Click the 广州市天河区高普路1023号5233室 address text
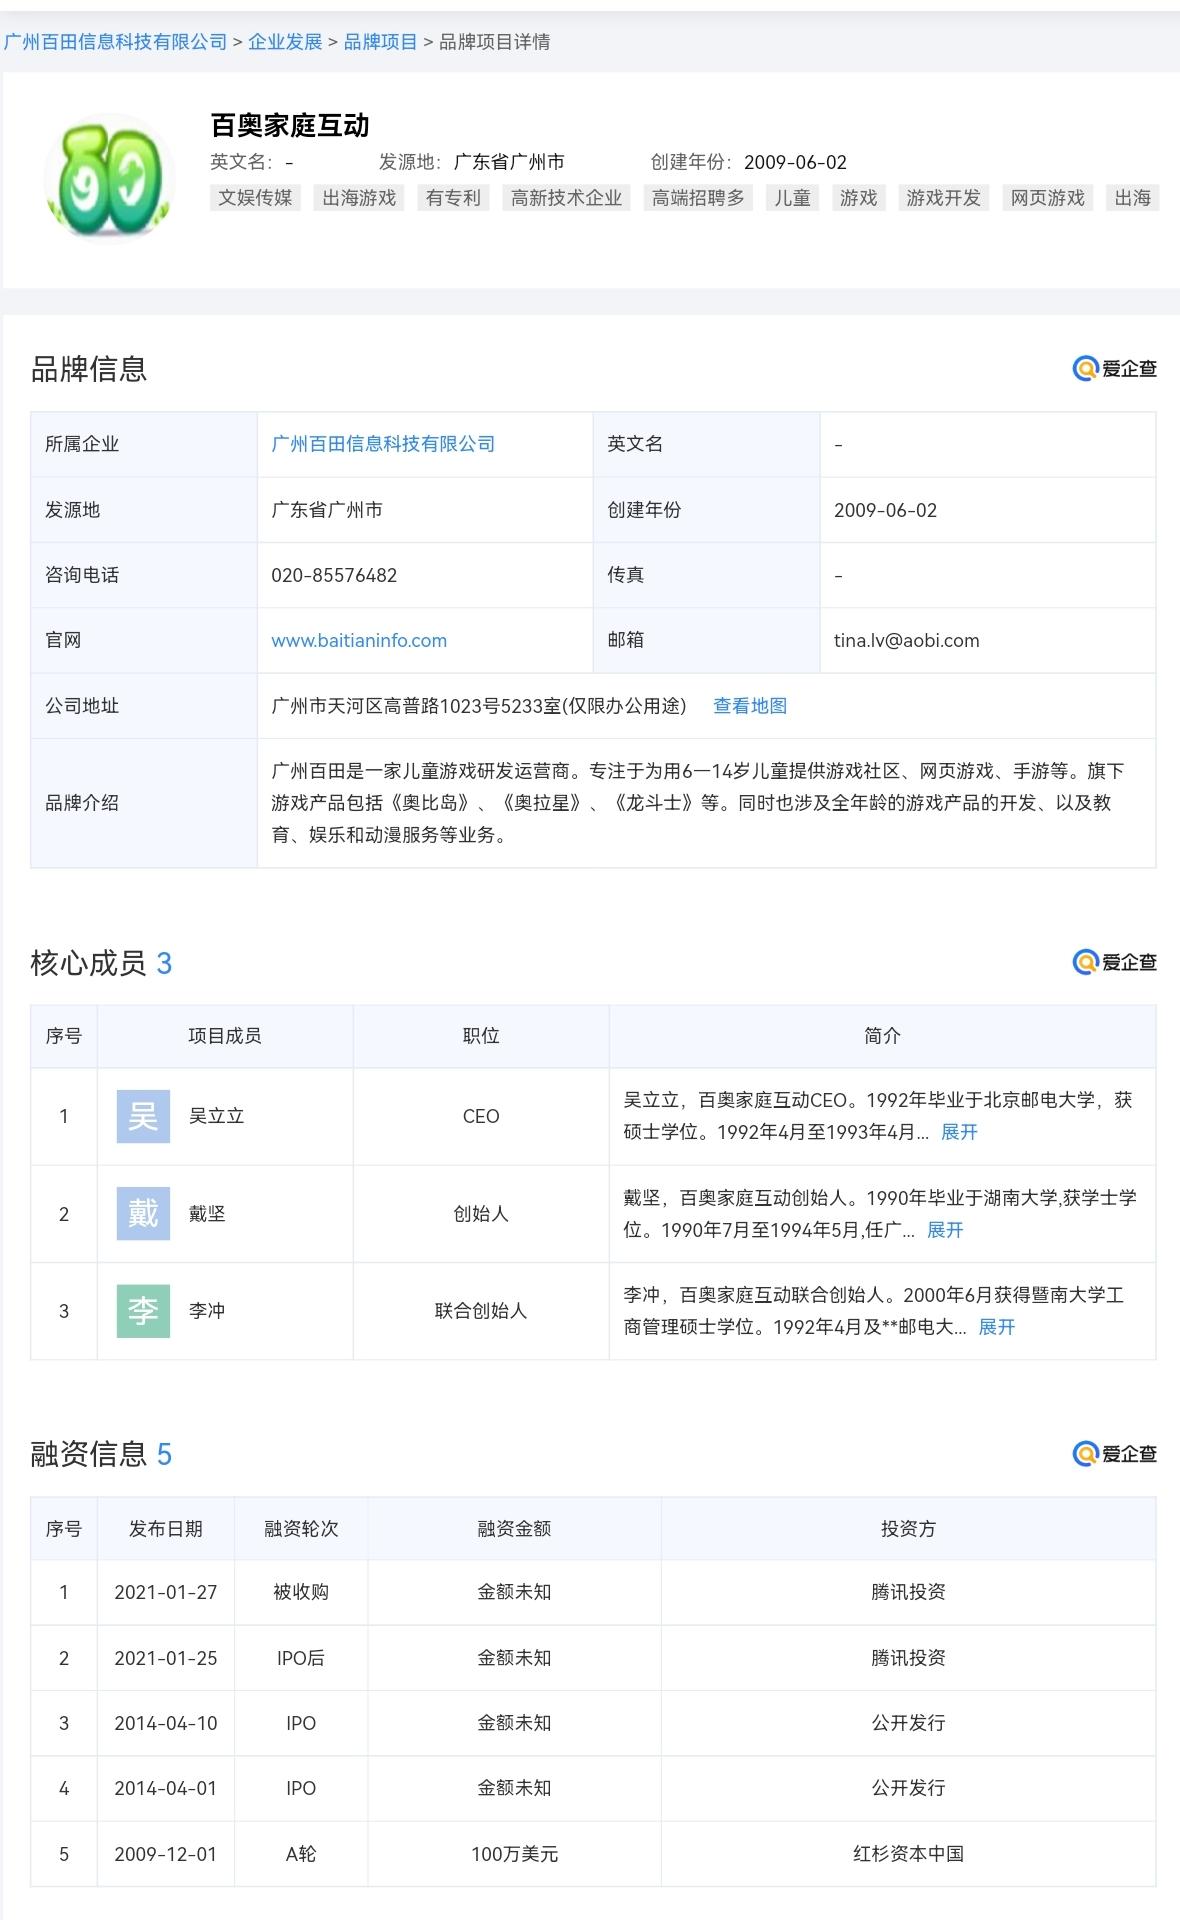This screenshot has height=1920, width=1180. pos(479,706)
